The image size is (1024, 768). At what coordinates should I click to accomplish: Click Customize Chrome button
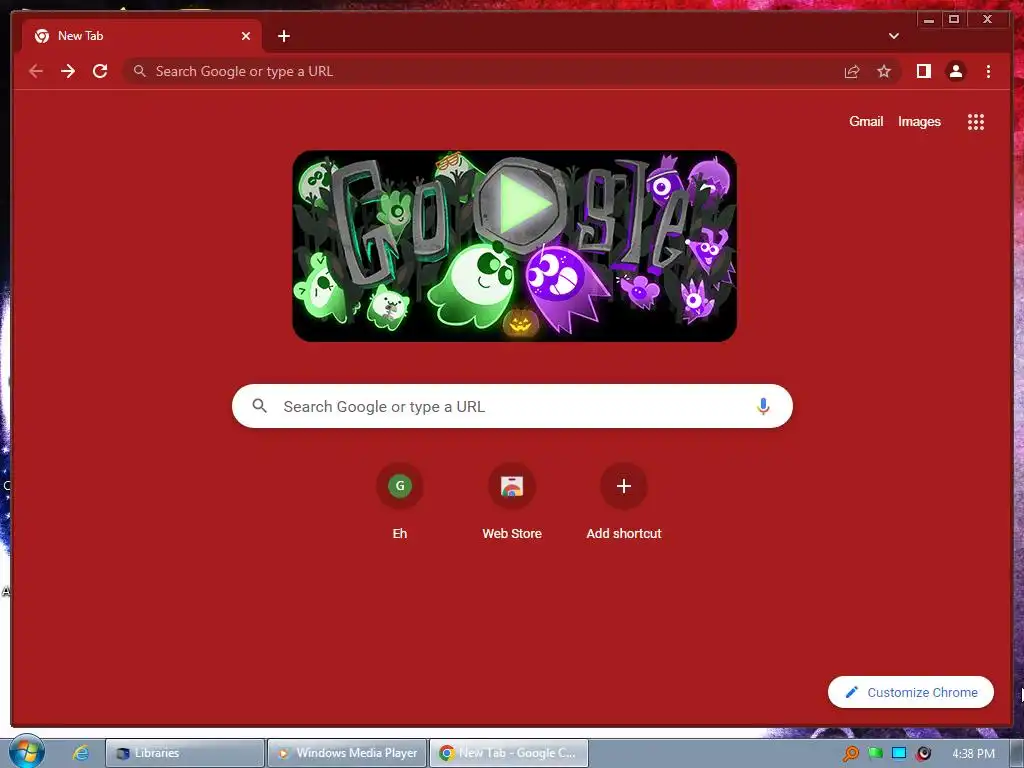click(x=911, y=692)
